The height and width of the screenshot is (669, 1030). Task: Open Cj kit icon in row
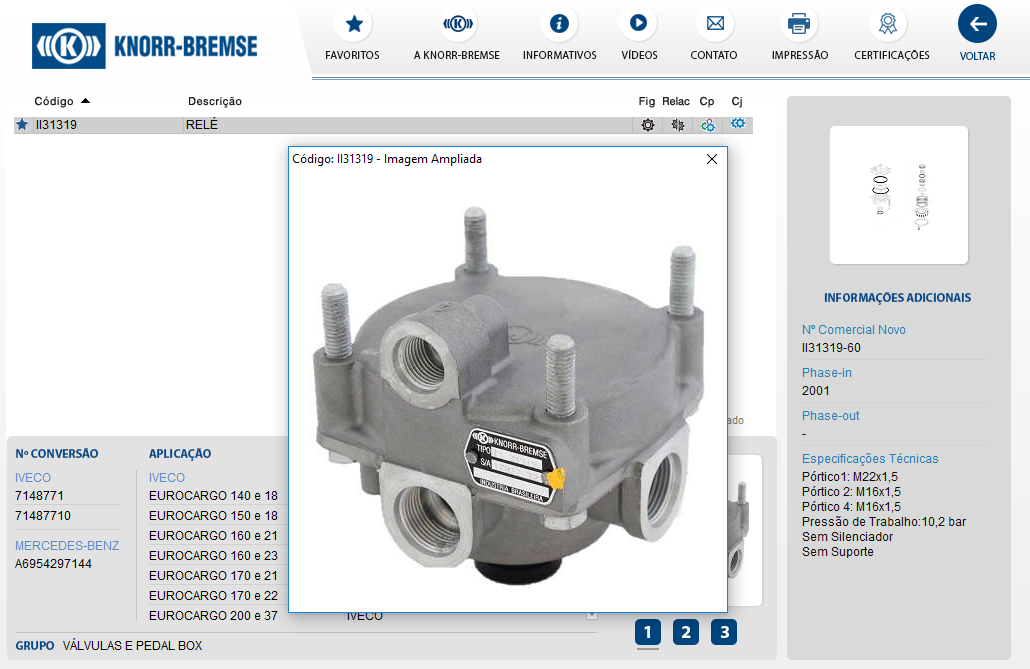738,124
